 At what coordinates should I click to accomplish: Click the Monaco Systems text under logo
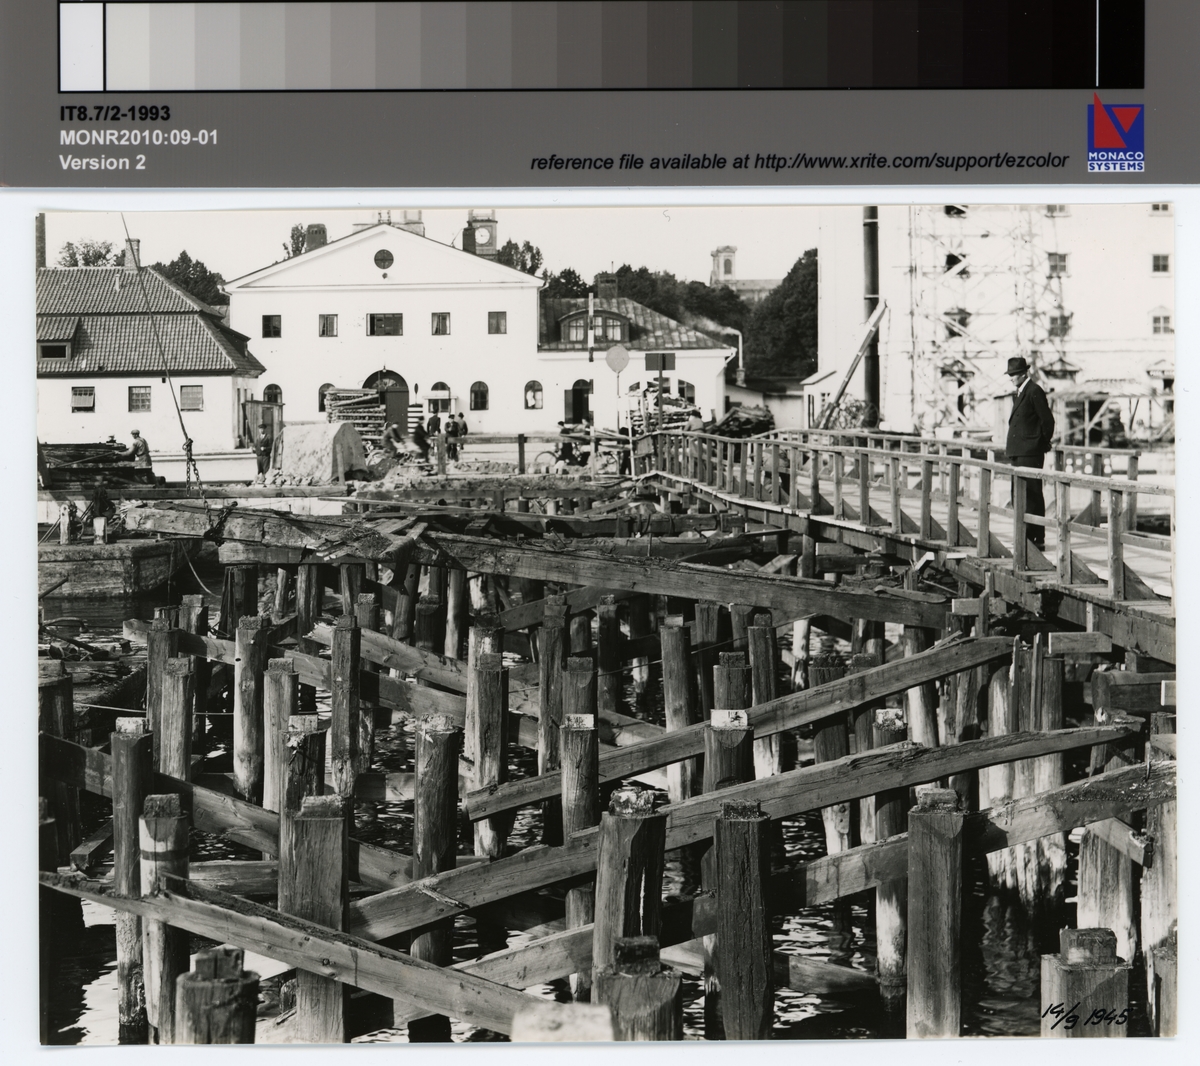click(1116, 160)
